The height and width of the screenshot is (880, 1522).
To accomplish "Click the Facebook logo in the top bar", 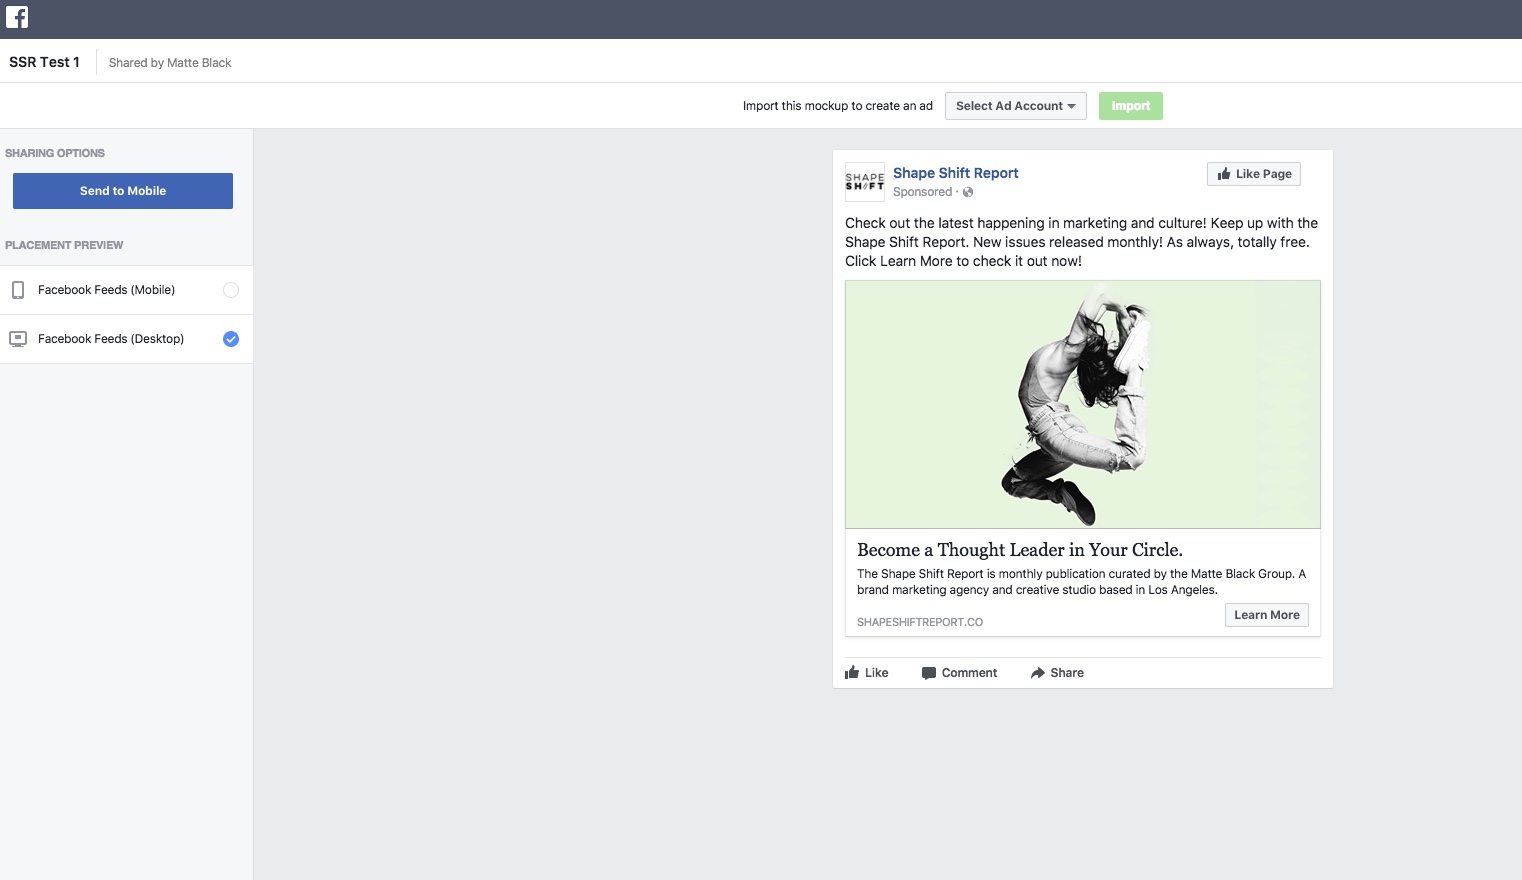I will [x=17, y=17].
